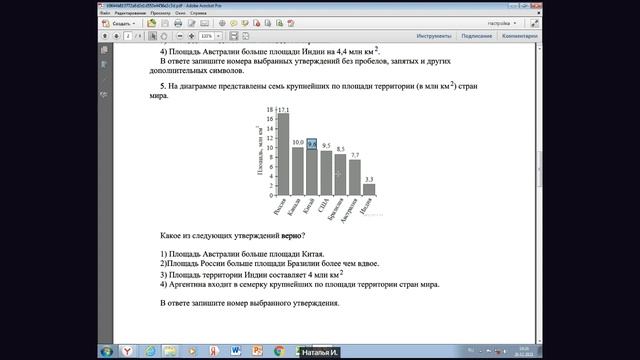
Task: Click the gray gear icon in toolbar
Action: tap(222, 23)
